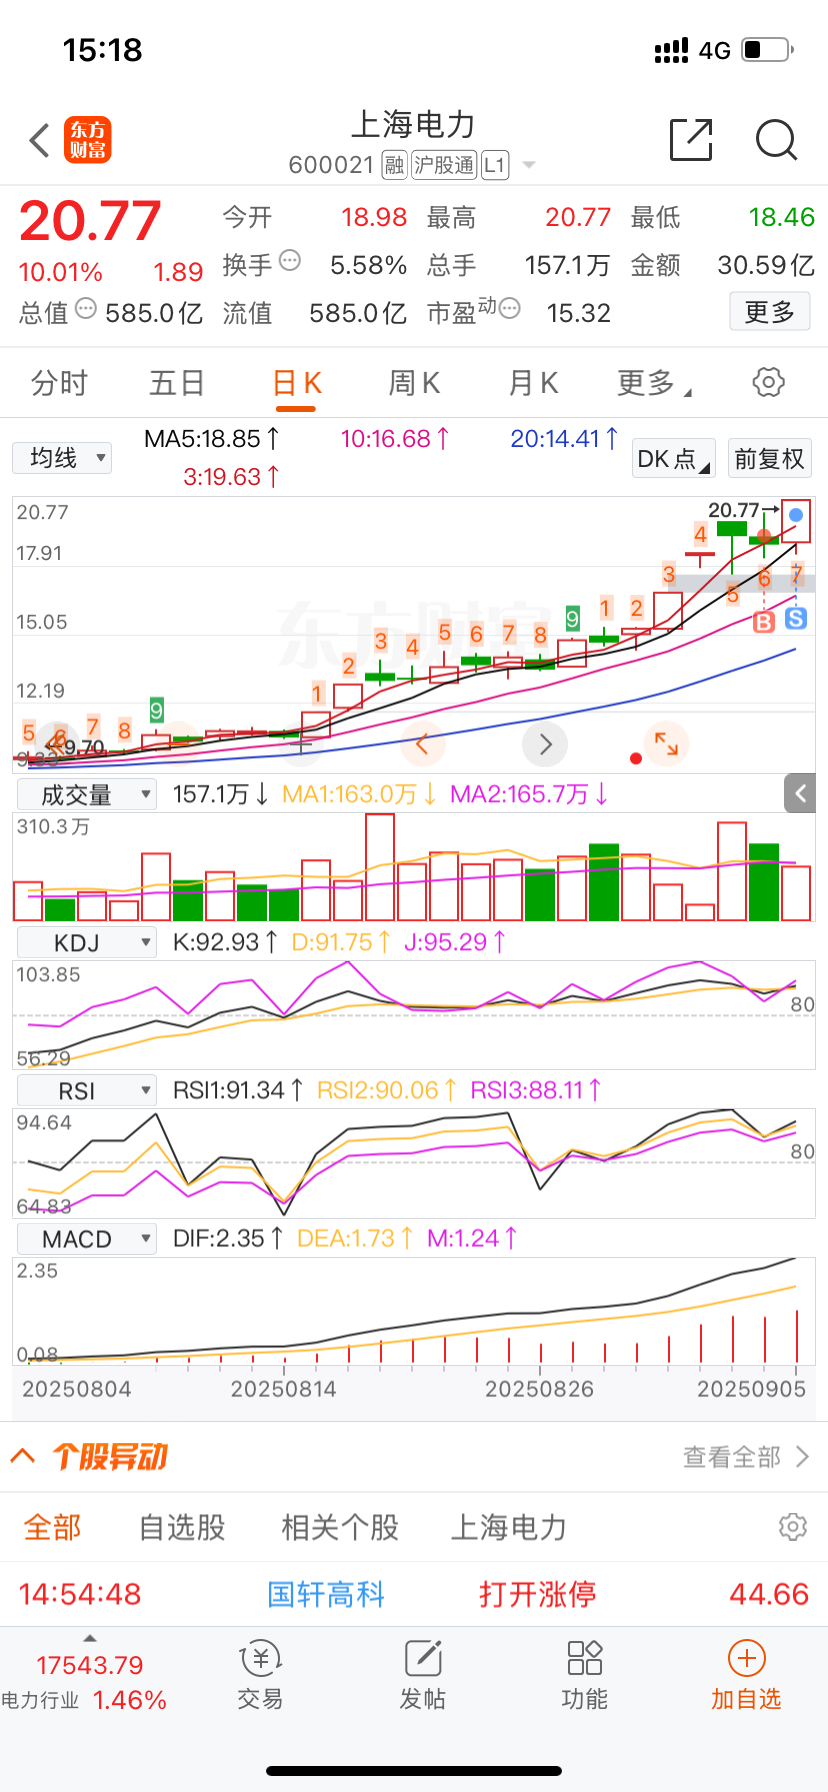Tap the tallest volume bar
This screenshot has height=1792, width=828.
pos(380,867)
